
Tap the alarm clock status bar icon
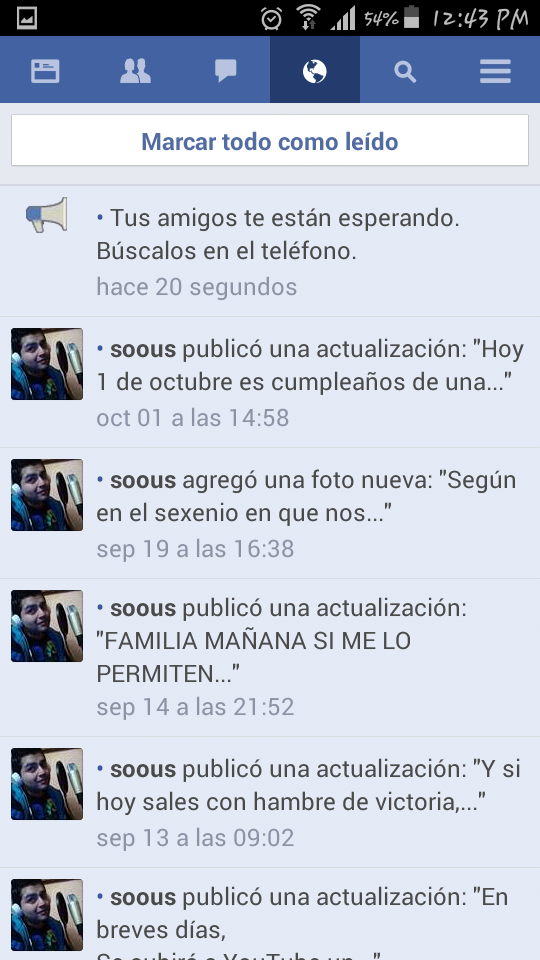[271, 18]
